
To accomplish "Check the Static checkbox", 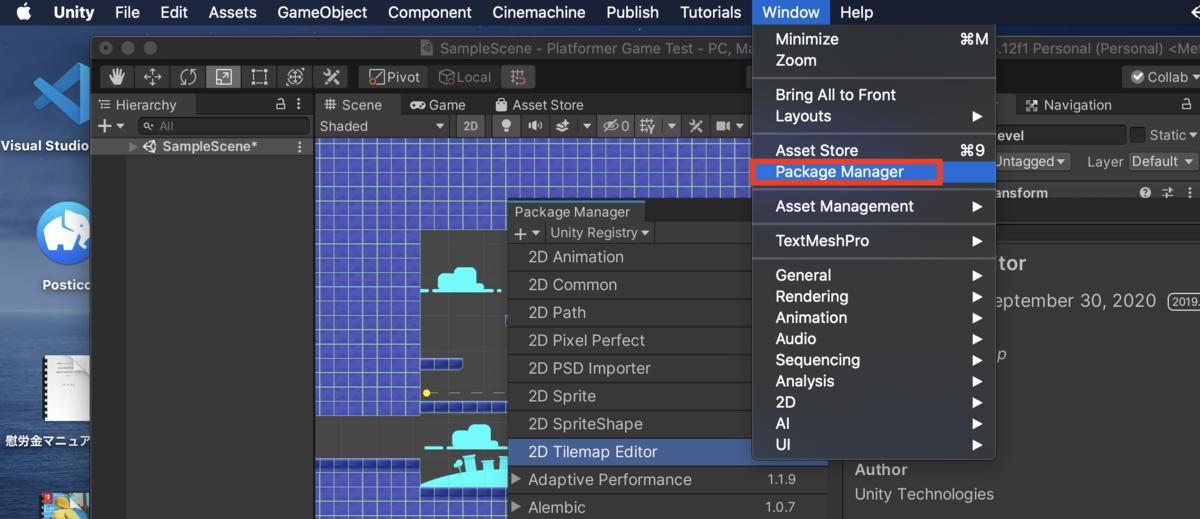I will (x=1137, y=135).
